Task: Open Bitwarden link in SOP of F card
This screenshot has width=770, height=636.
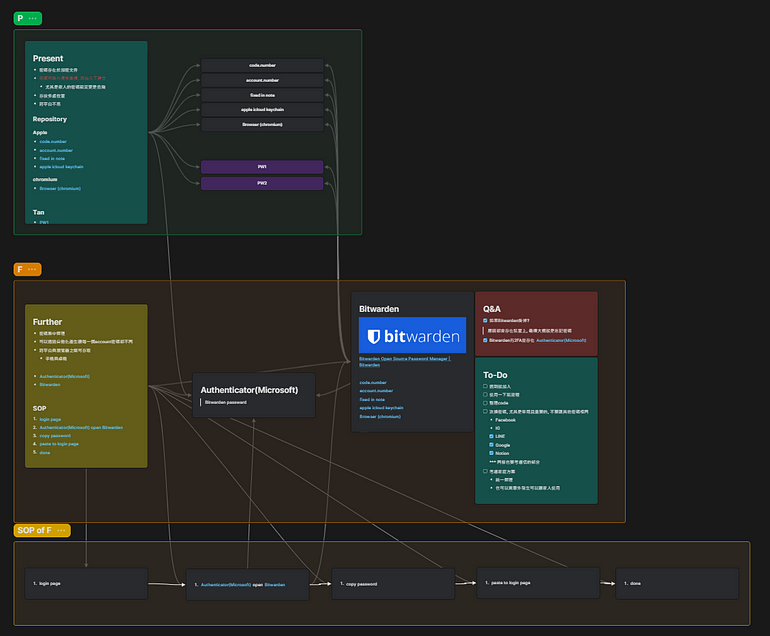Action: pos(275,585)
